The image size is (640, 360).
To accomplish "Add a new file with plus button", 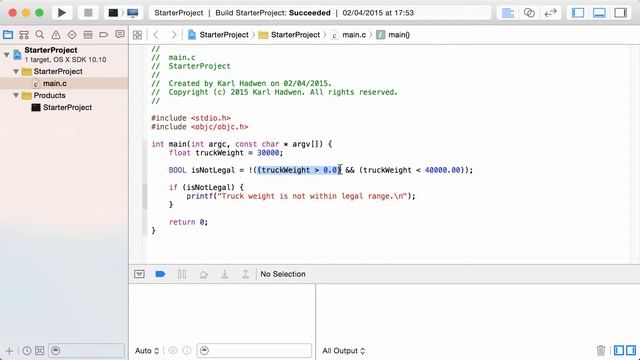I will coord(9,351).
